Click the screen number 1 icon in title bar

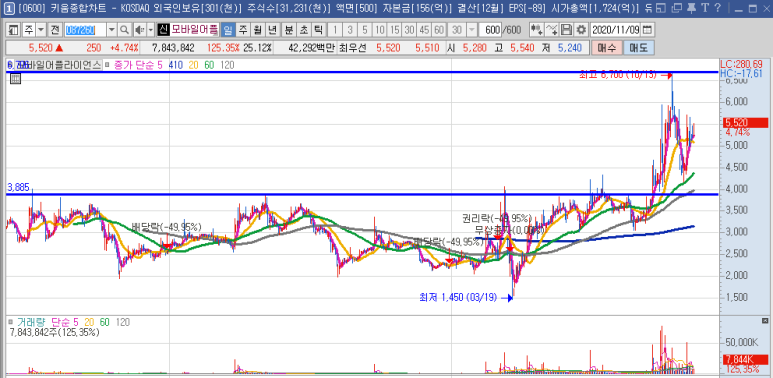tap(8, 7)
